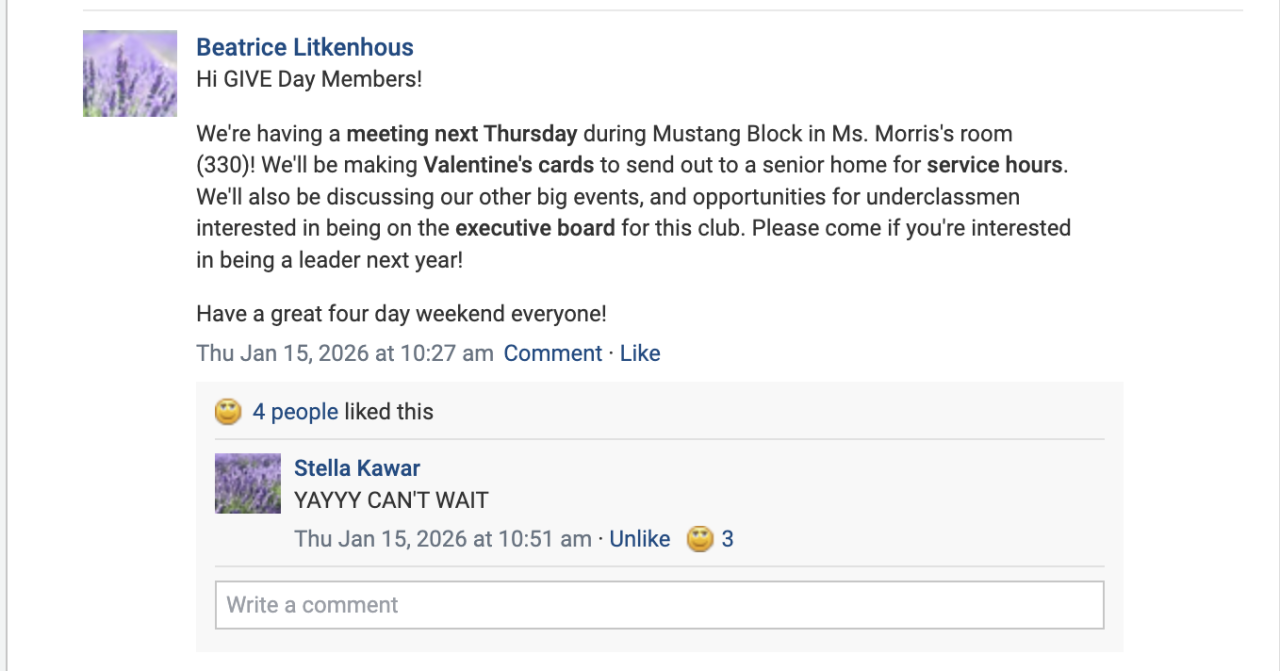The height and width of the screenshot is (671, 1280).
Task: Click the post timestamp 'Thu Jan 15, 2026 at 10:27 am'
Action: [344, 353]
